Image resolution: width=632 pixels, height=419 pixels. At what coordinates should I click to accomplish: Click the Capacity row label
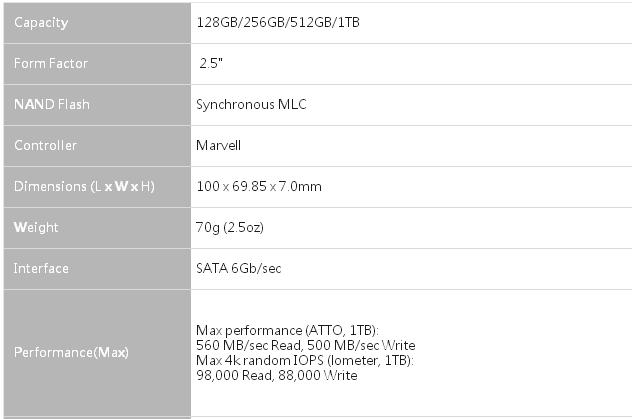[x=41, y=23]
